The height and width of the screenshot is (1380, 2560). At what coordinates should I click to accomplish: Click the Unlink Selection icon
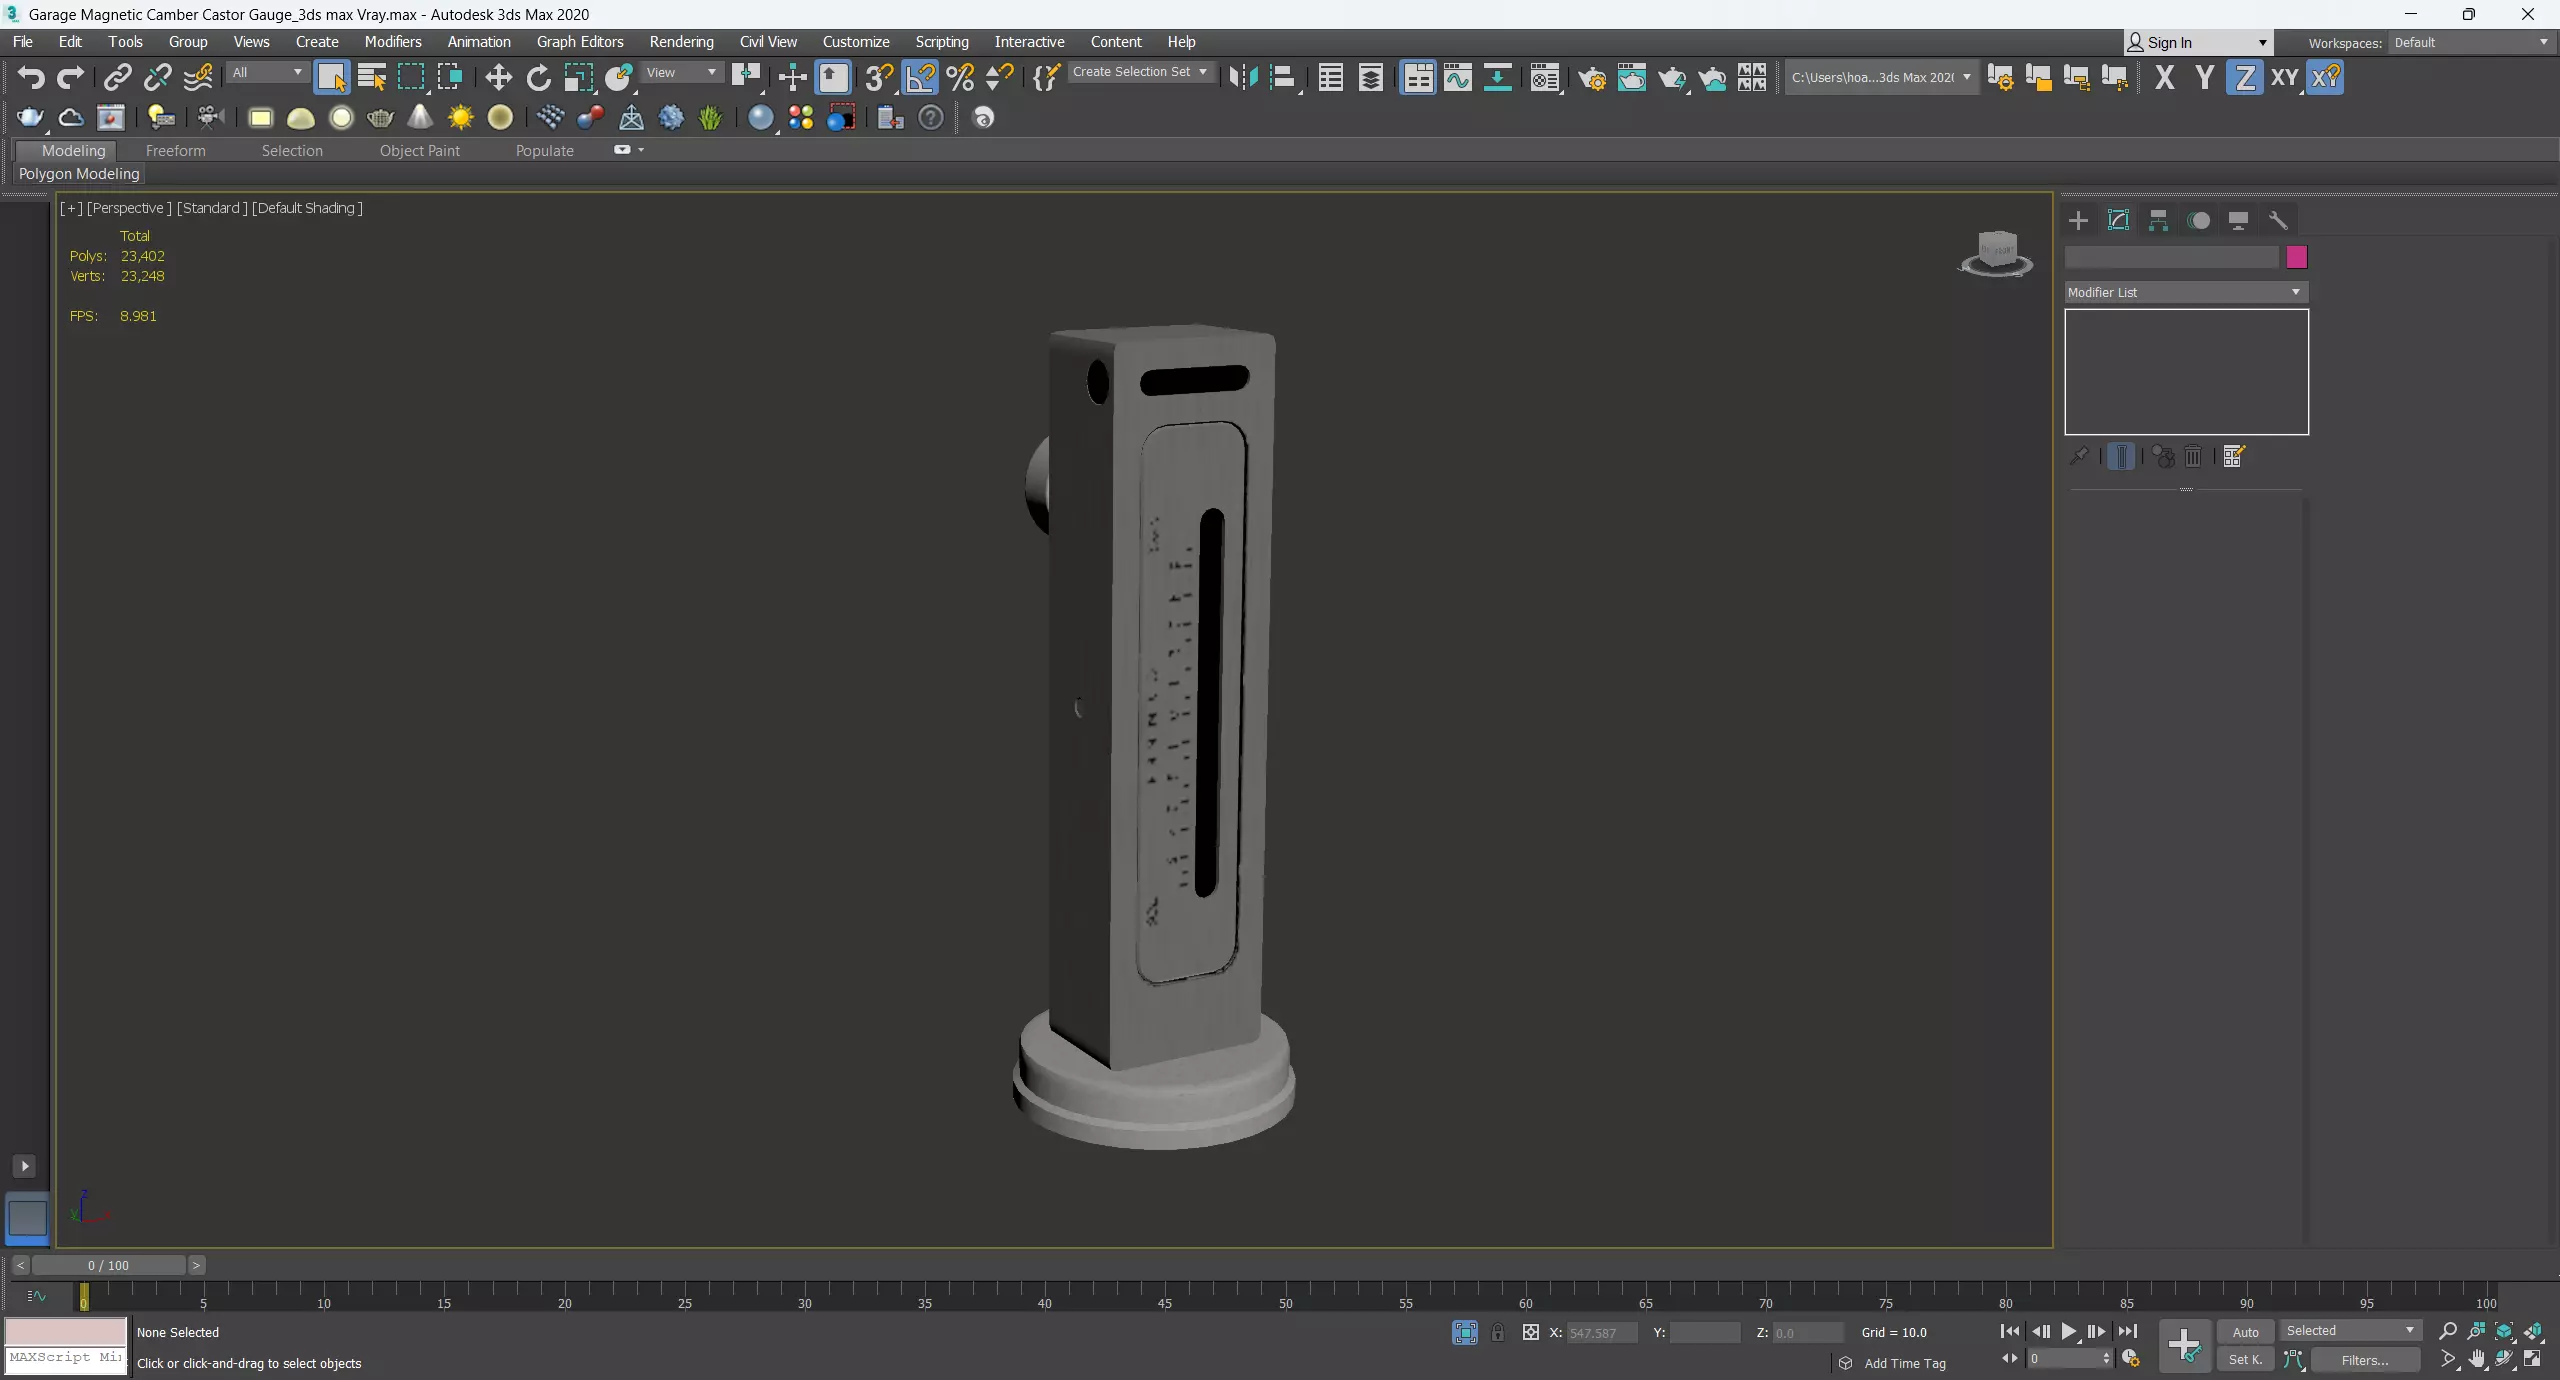[157, 77]
